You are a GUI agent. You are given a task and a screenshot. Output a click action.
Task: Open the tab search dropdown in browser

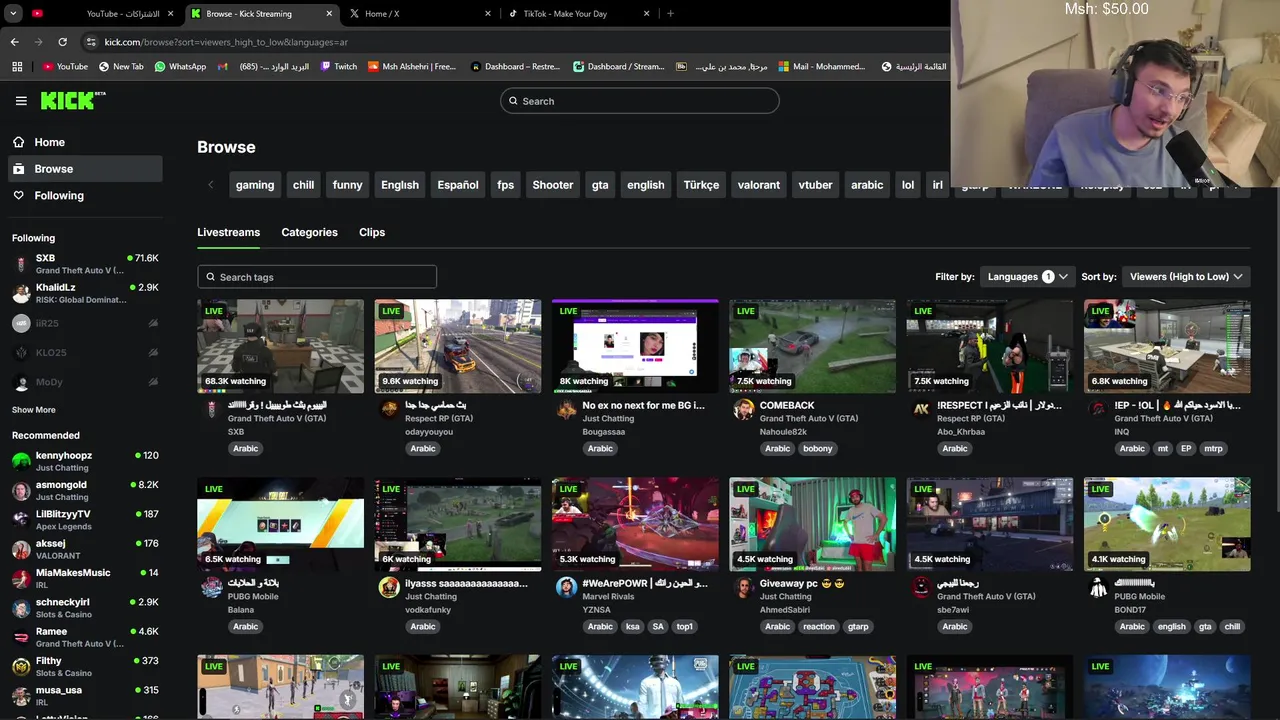[x=13, y=14]
